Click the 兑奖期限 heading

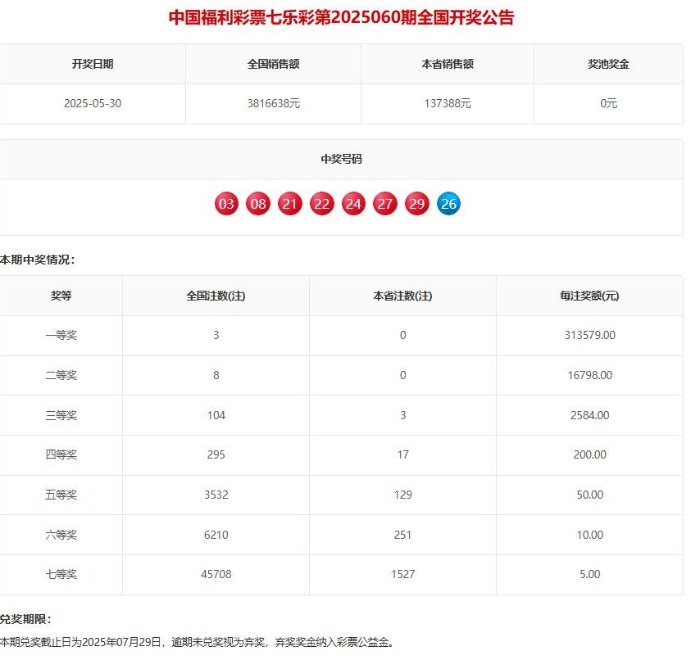point(25,619)
